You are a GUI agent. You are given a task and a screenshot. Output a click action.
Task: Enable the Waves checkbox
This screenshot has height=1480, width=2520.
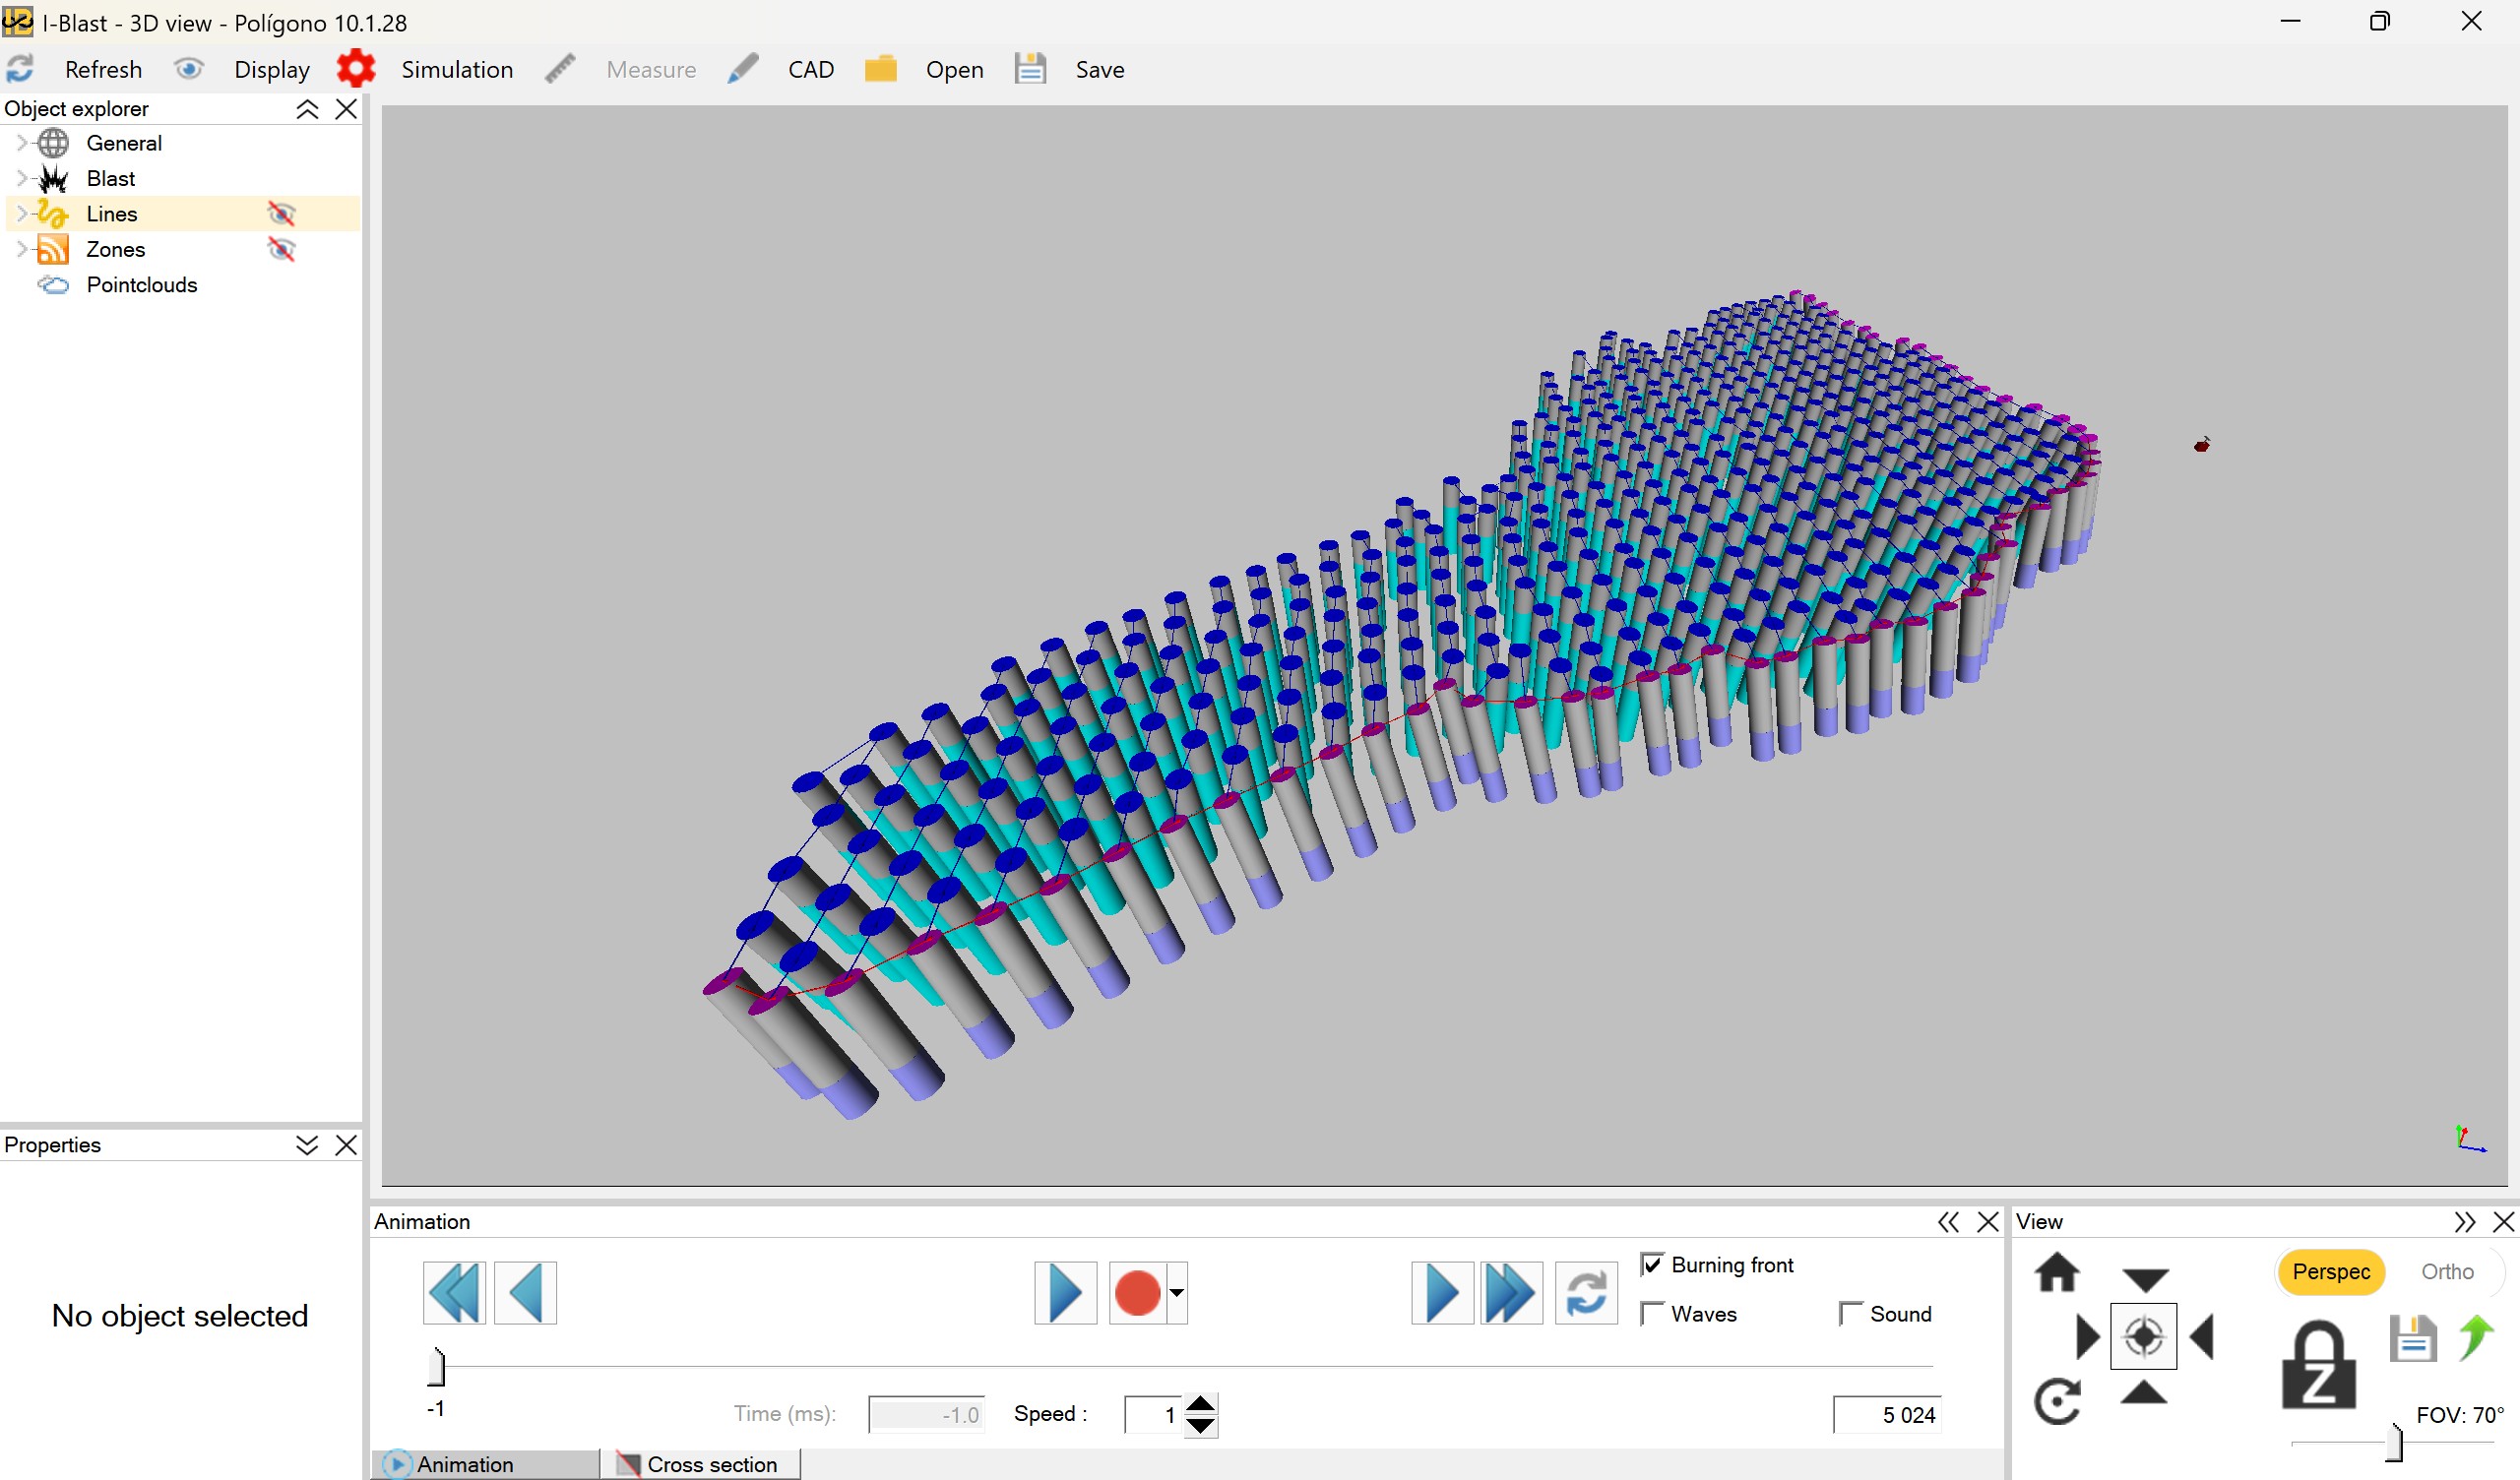tap(1652, 1313)
